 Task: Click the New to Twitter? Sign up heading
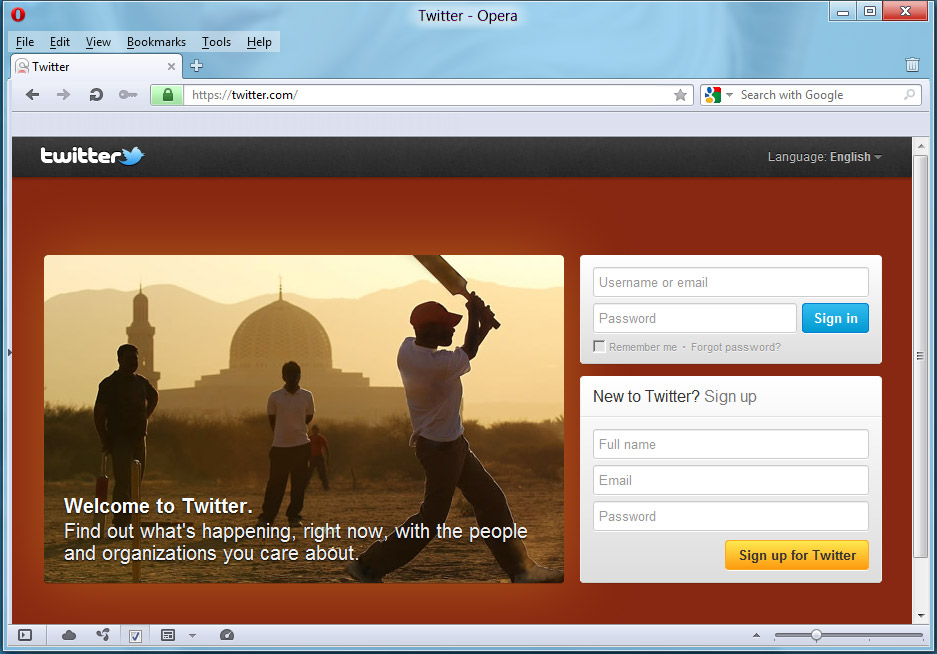tap(675, 396)
